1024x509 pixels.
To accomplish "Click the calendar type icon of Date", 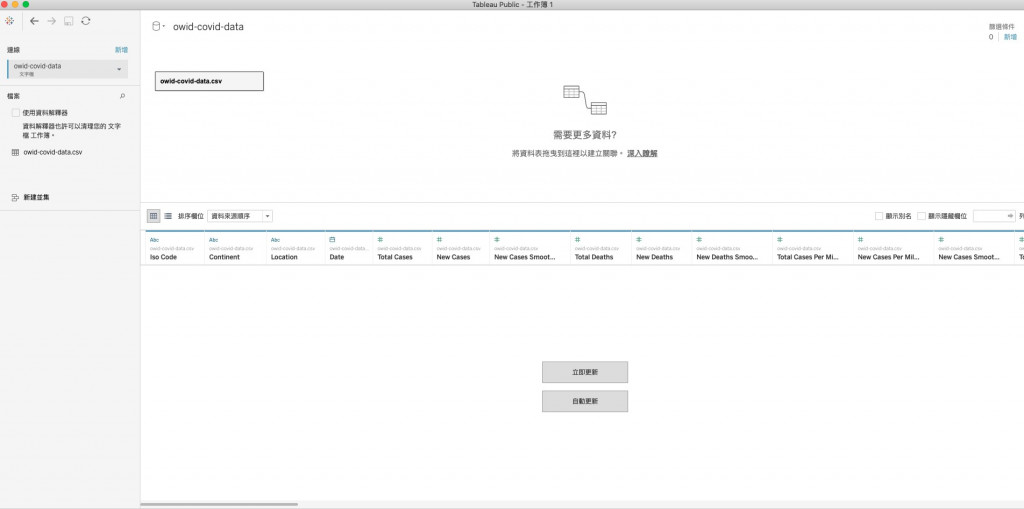I will (332, 240).
